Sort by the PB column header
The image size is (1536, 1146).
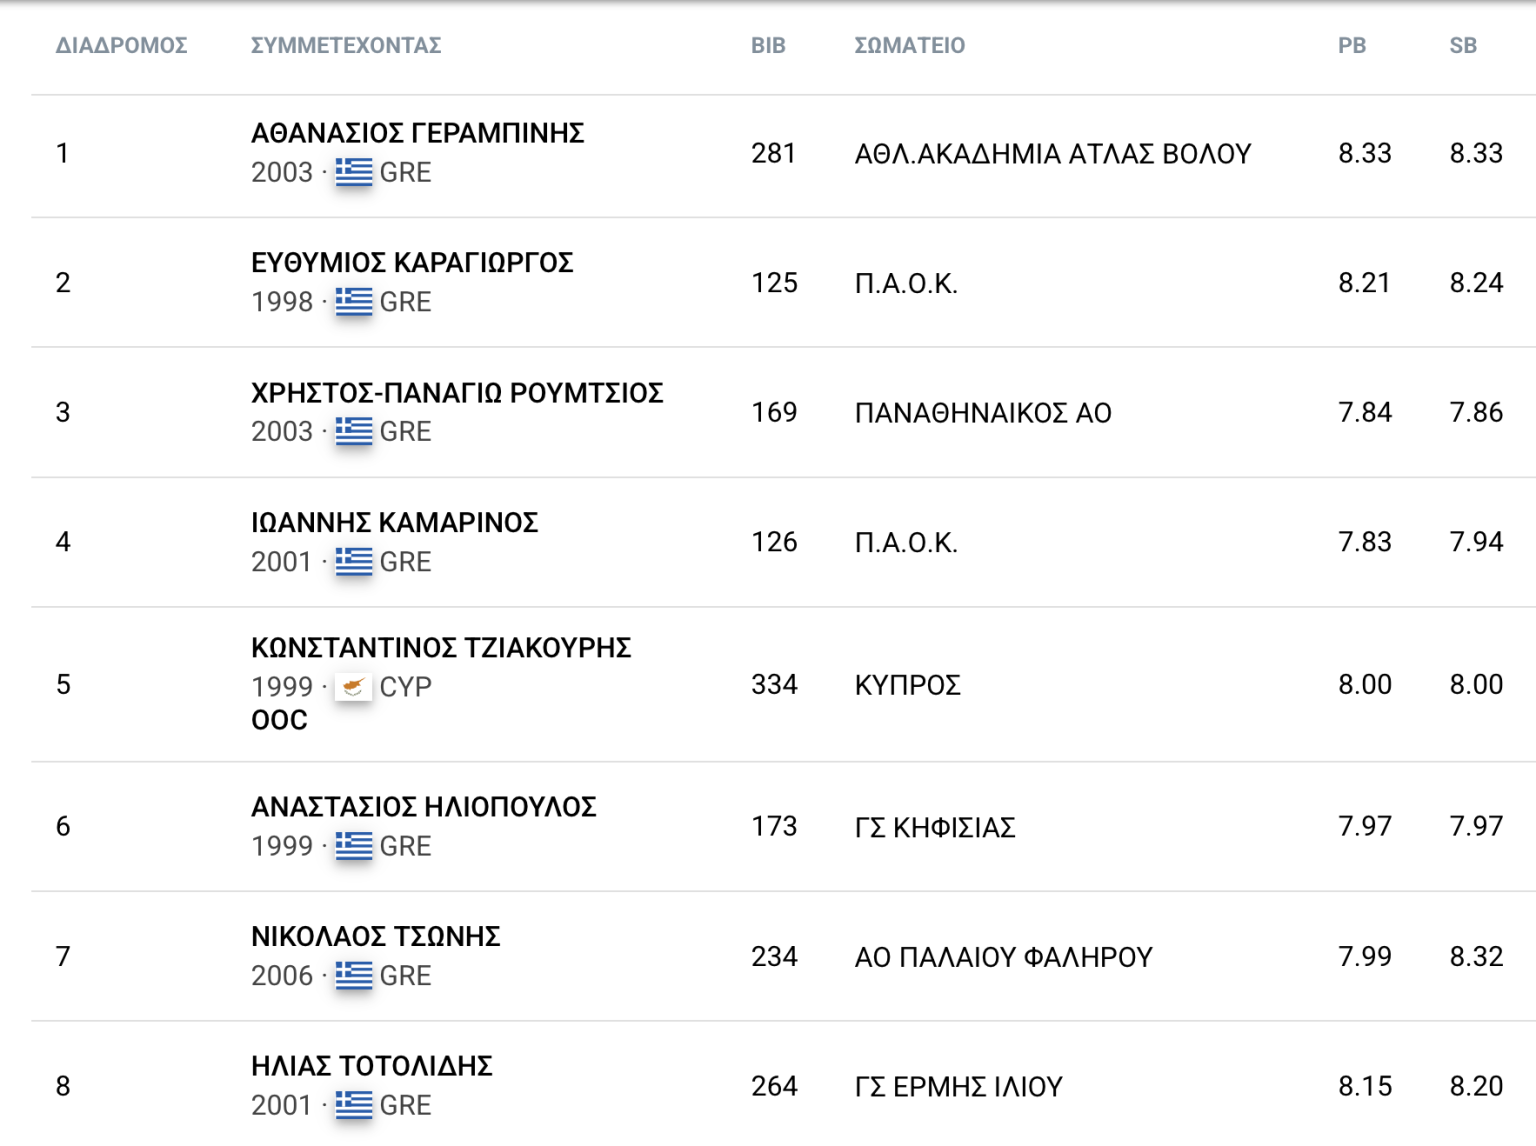[x=1352, y=45]
